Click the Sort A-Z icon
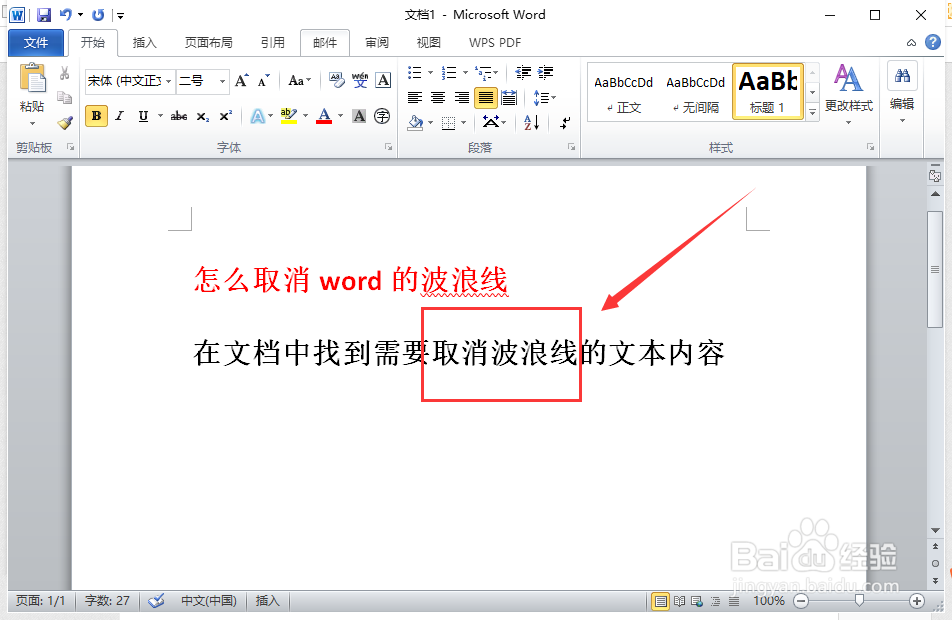 pyautogui.click(x=531, y=123)
